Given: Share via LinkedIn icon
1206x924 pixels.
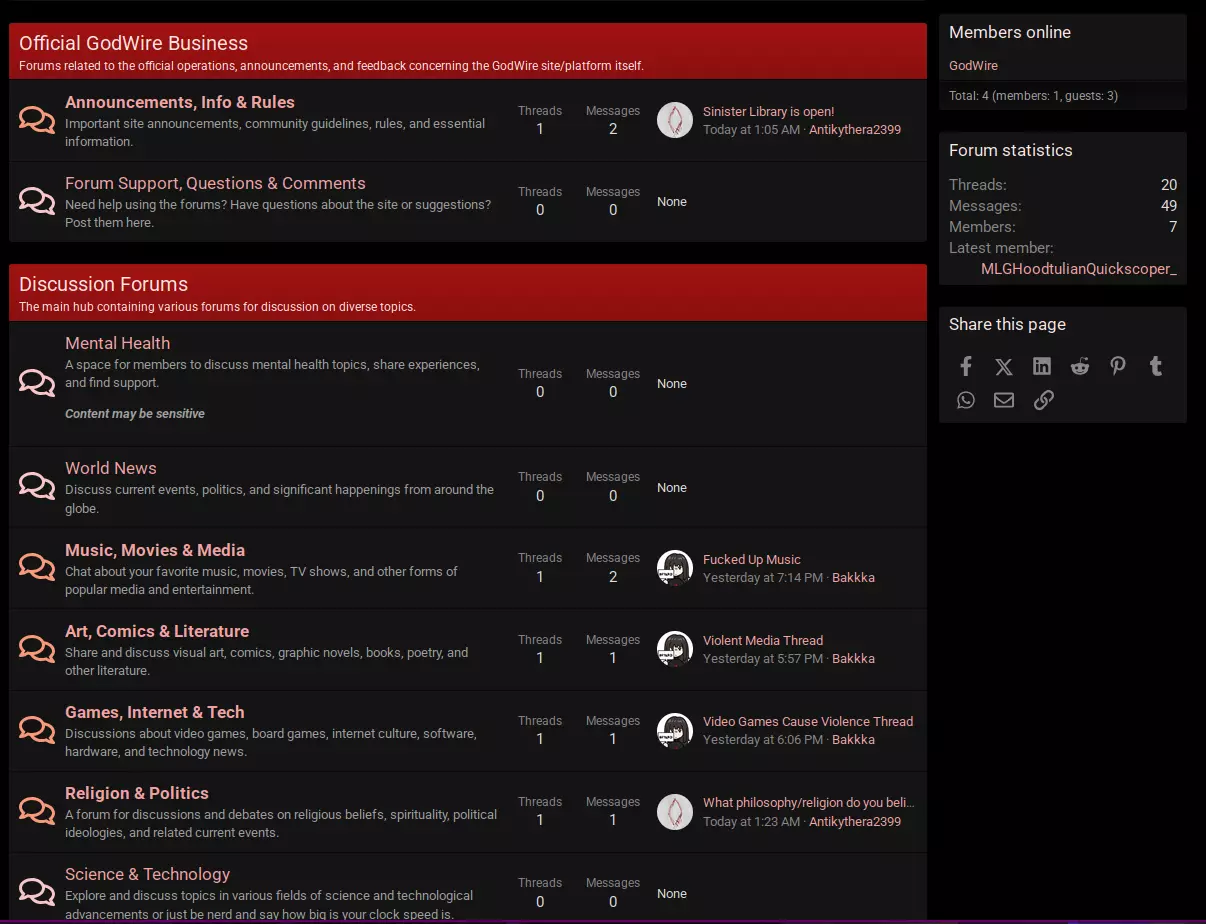Looking at the screenshot, I should tap(1042, 366).
